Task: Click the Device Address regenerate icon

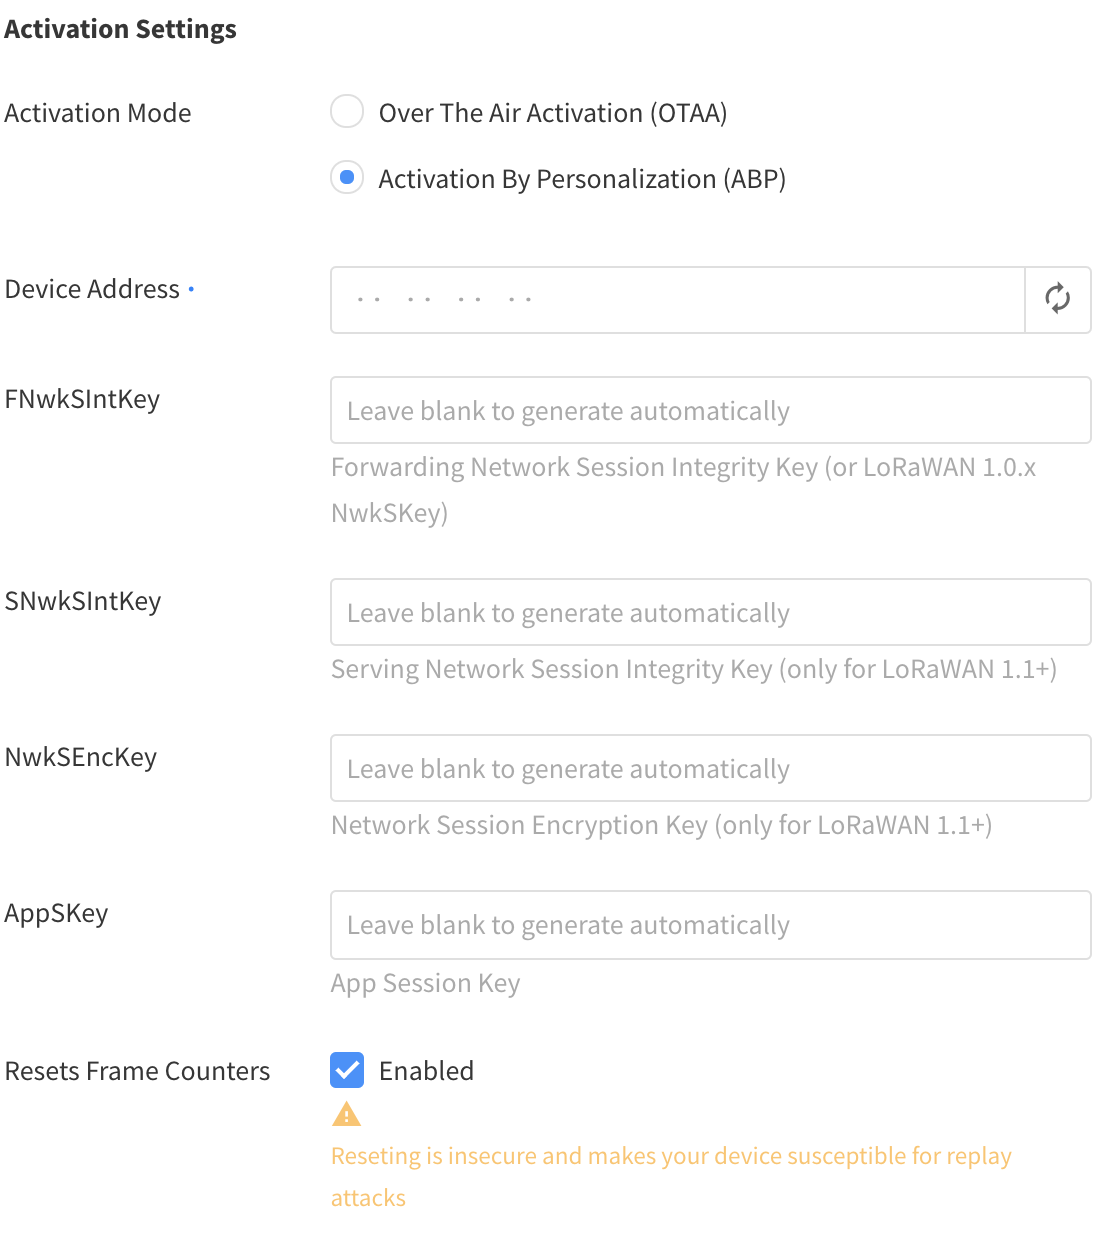Action: click(1058, 299)
